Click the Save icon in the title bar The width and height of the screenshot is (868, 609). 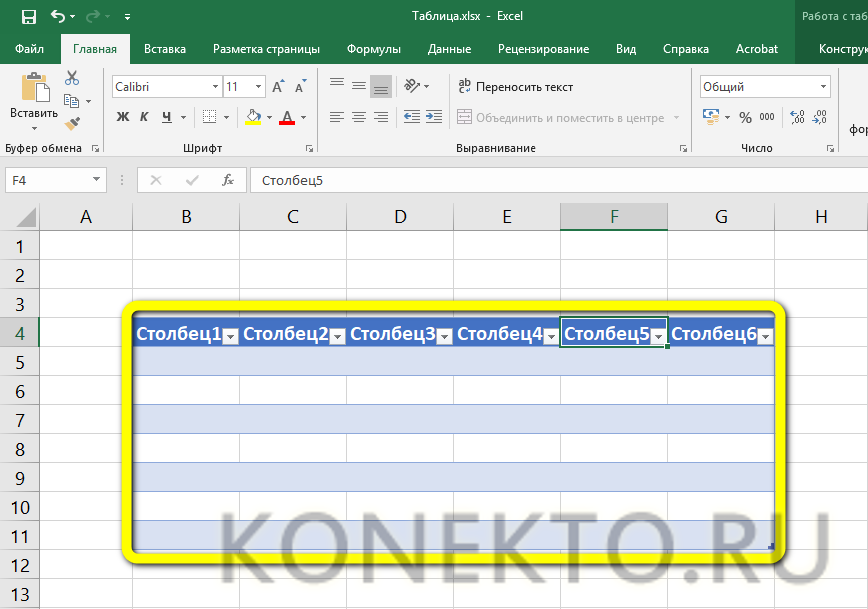point(28,16)
